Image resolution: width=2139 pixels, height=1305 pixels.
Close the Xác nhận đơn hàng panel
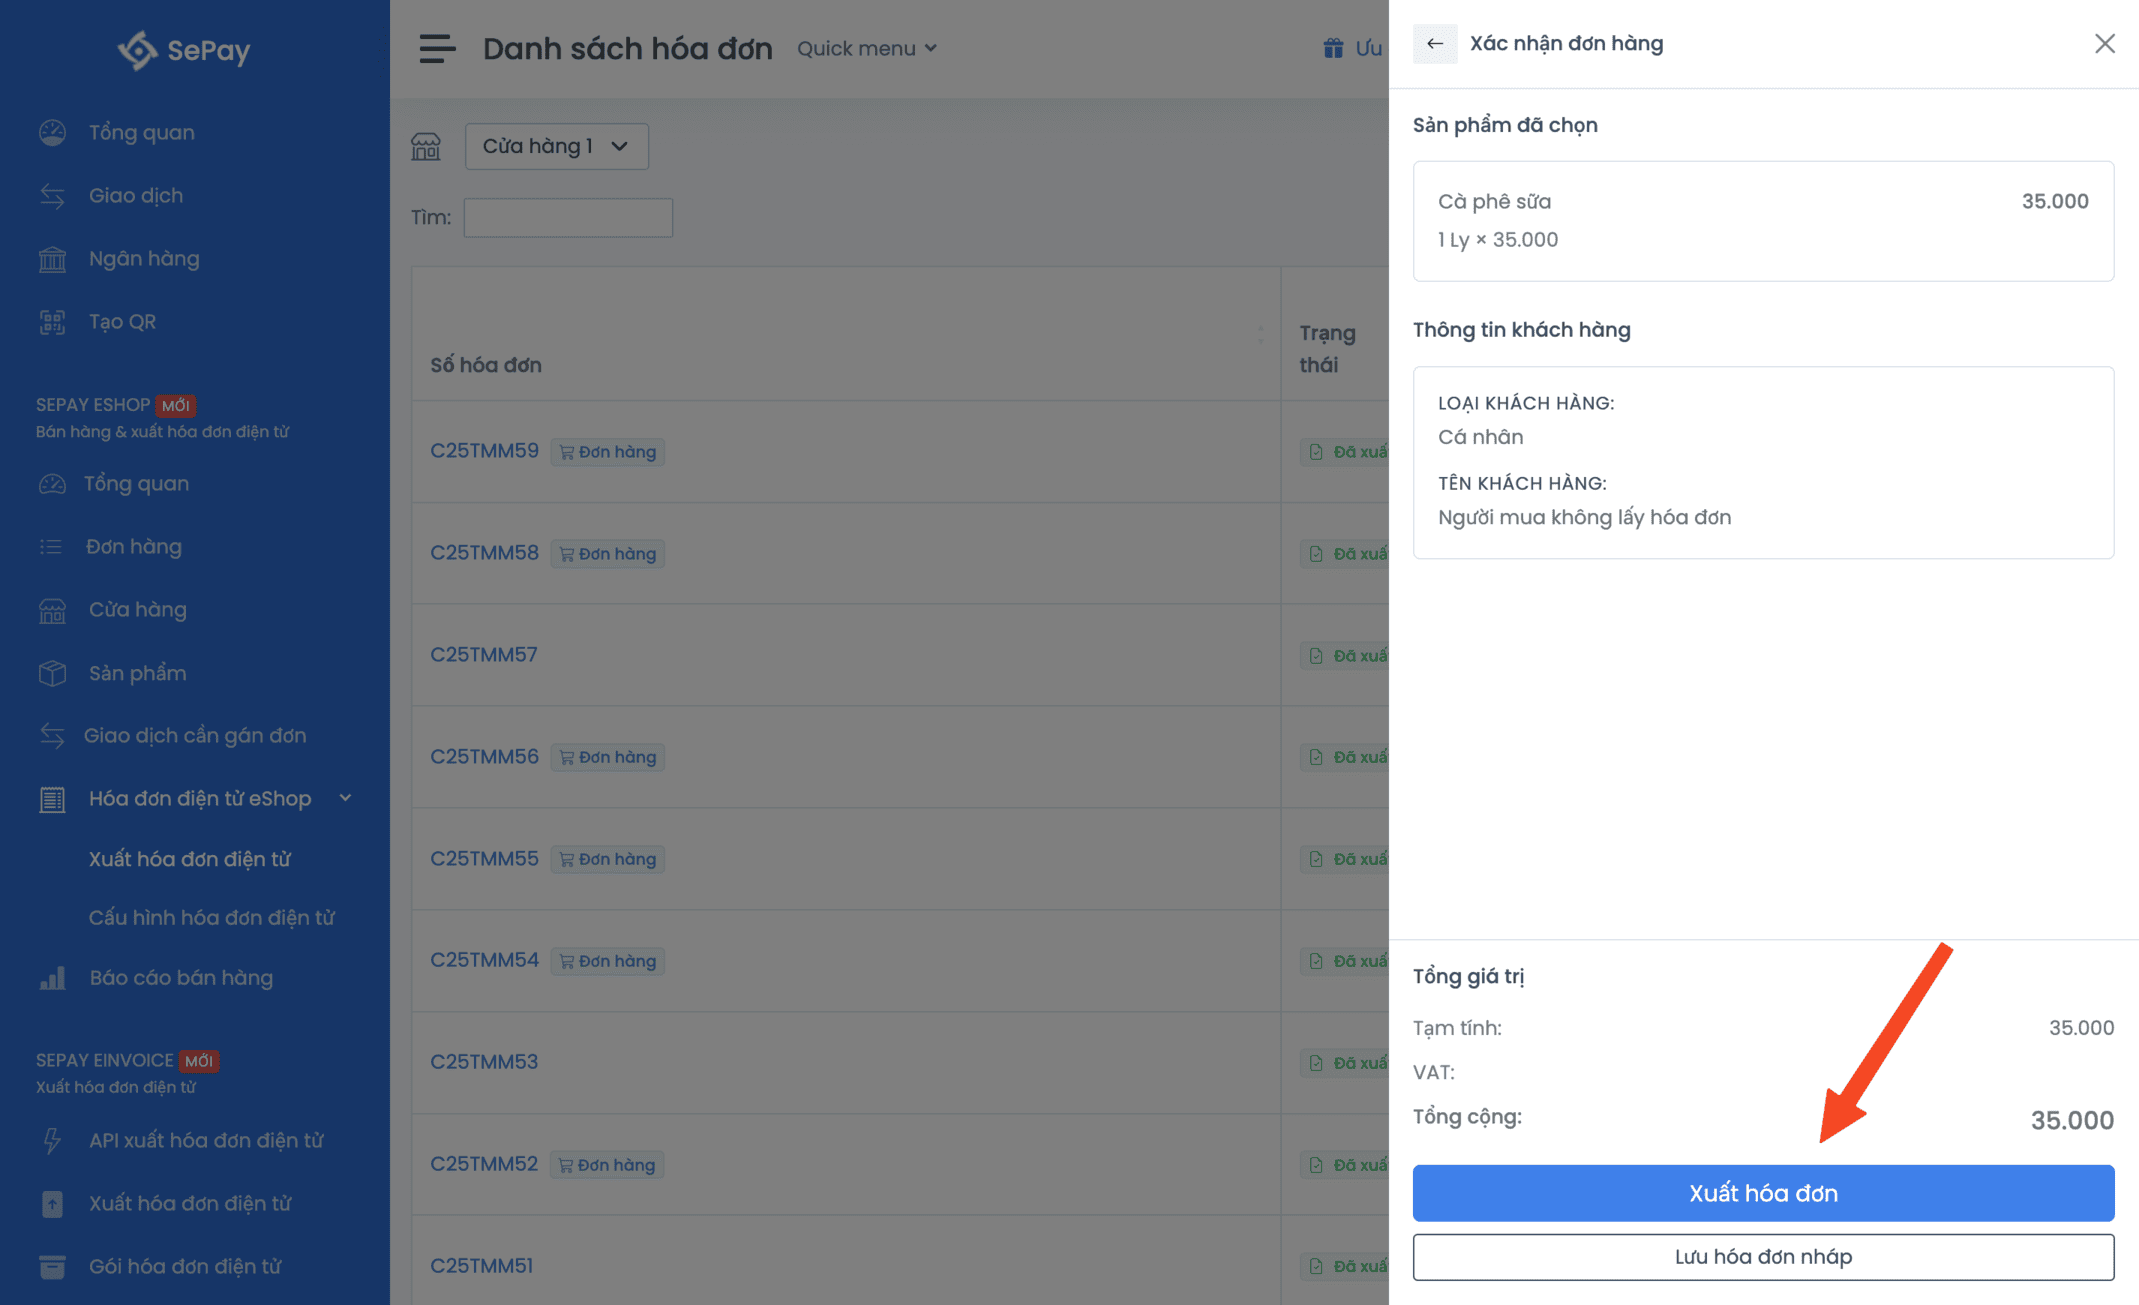[2104, 44]
